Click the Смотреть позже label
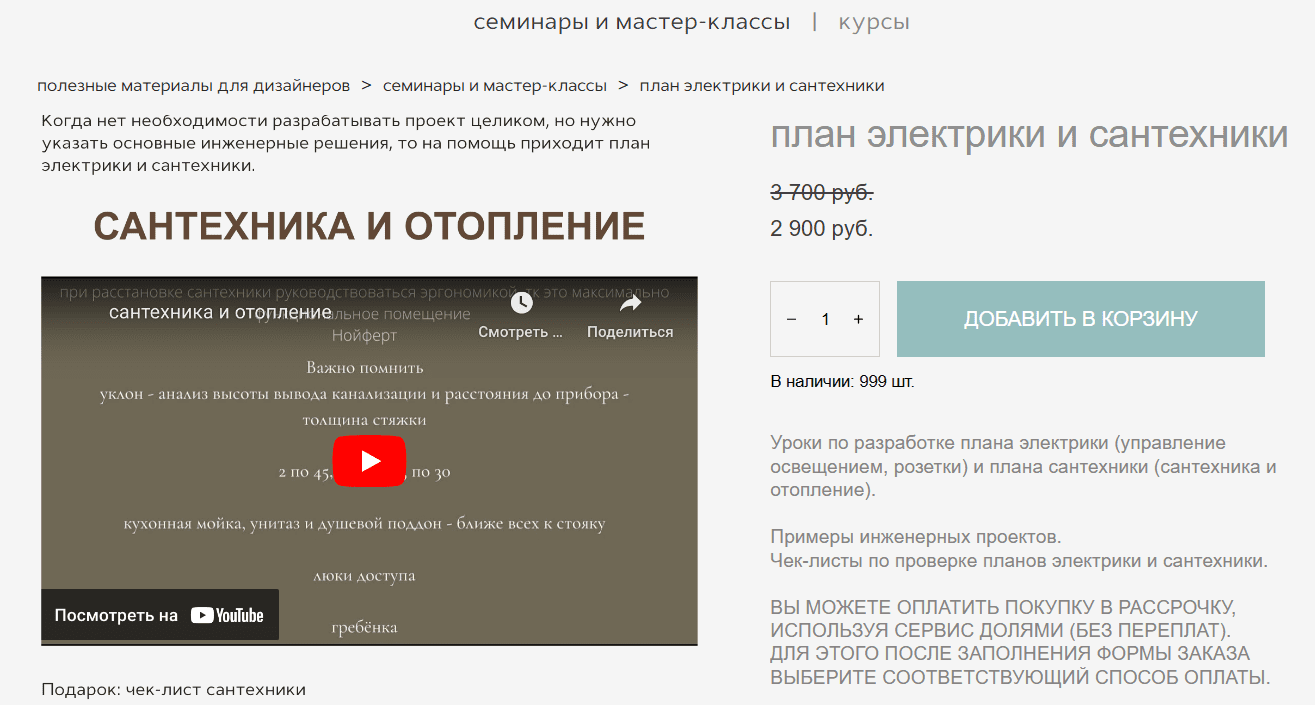Screen dimensions: 1315x705 tap(520, 332)
